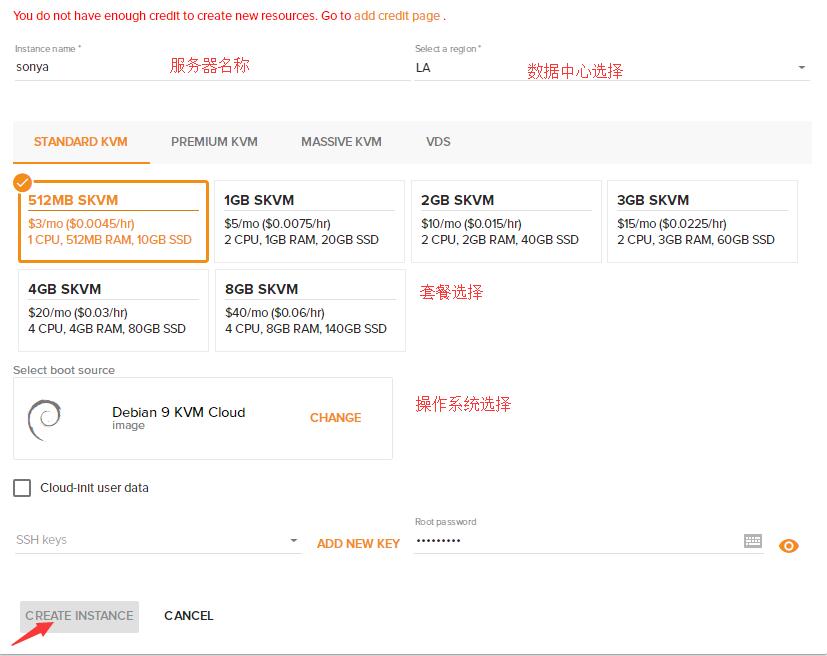Expand the Select a region dropdown arrow
The height and width of the screenshot is (656, 827).
pyautogui.click(x=801, y=68)
